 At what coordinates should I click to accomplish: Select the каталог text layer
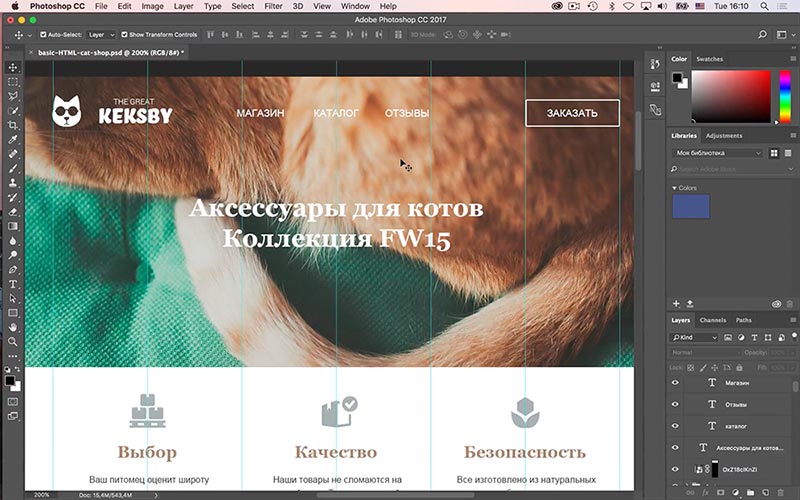[x=735, y=426]
